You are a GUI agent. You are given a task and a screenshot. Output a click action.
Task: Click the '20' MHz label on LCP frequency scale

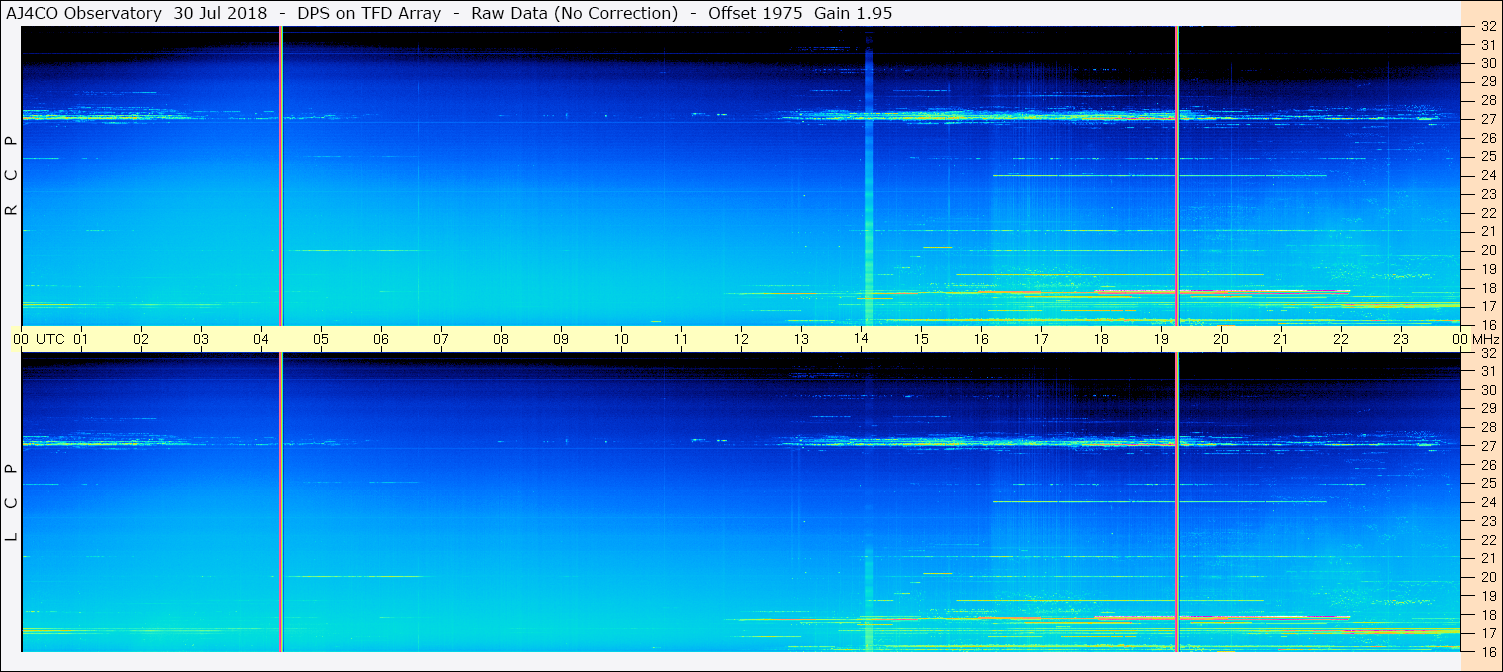[1488, 577]
